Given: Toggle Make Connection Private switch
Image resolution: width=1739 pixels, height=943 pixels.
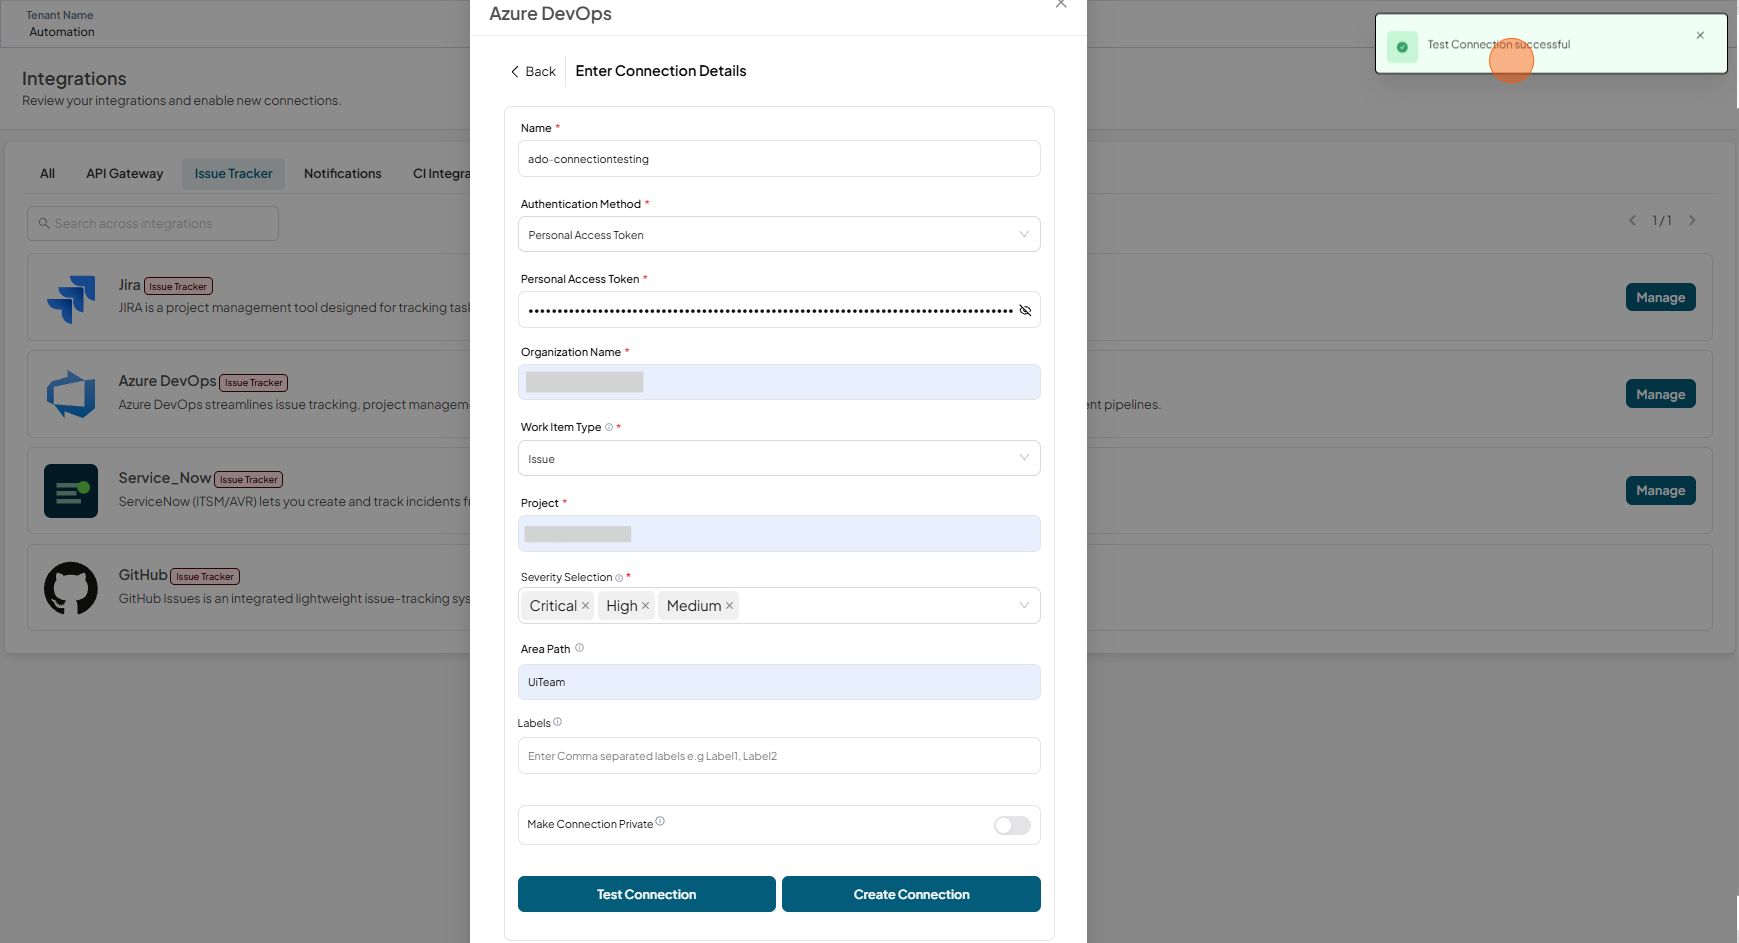Looking at the screenshot, I should pos(1012,825).
